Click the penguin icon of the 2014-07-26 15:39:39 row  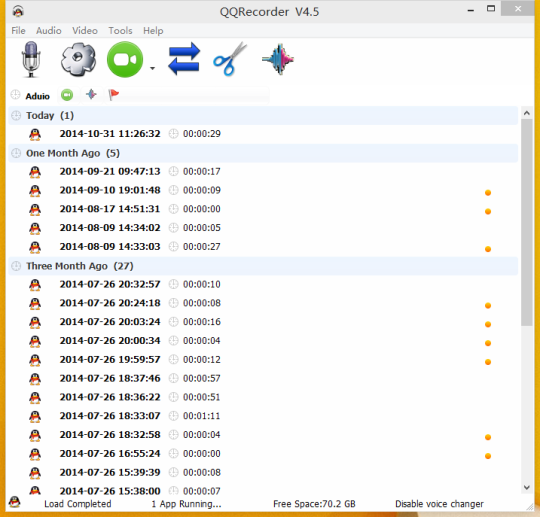point(35,473)
